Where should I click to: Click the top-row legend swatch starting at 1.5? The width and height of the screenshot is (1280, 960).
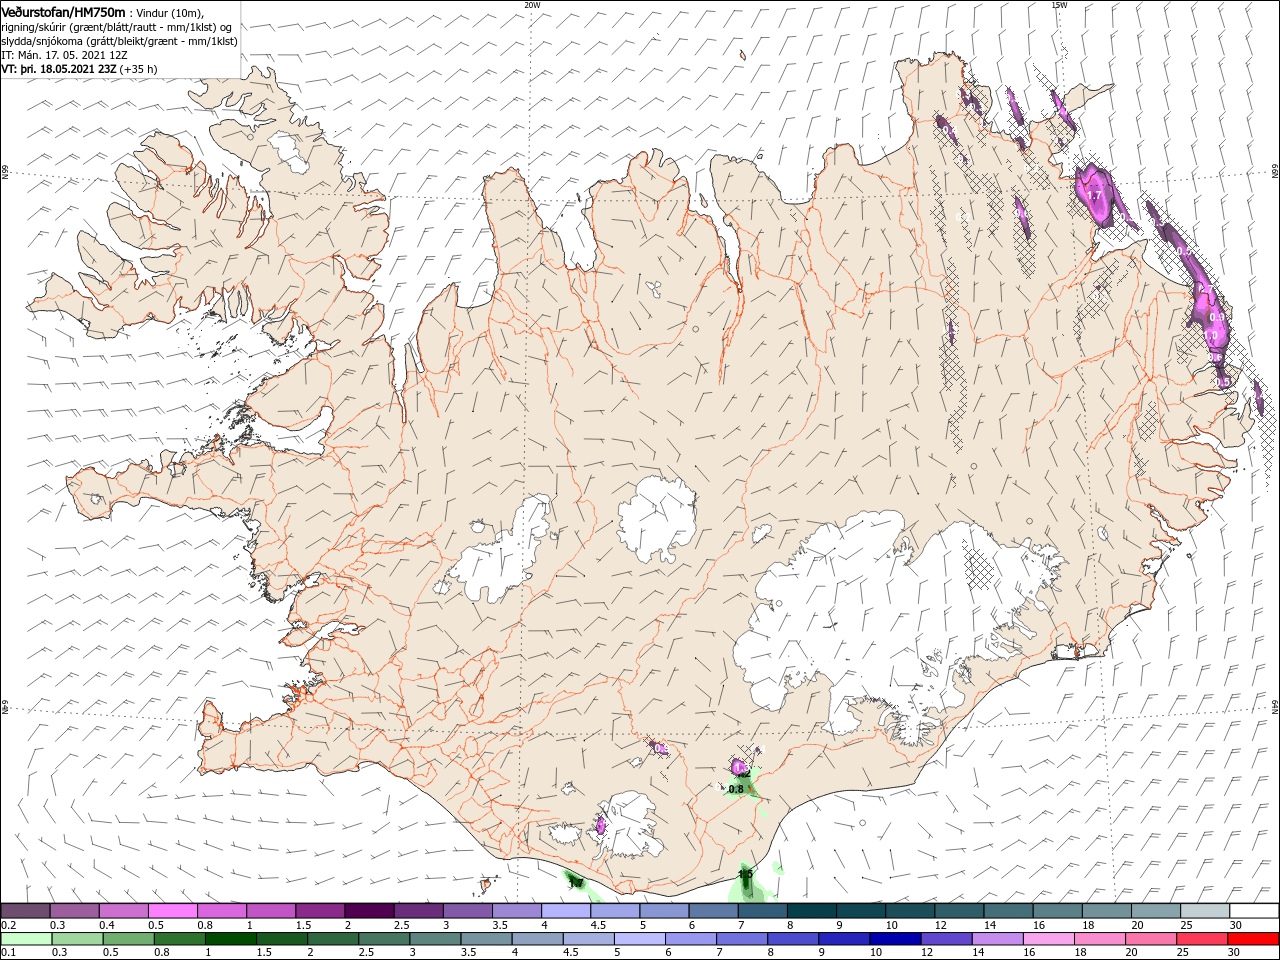point(319,911)
